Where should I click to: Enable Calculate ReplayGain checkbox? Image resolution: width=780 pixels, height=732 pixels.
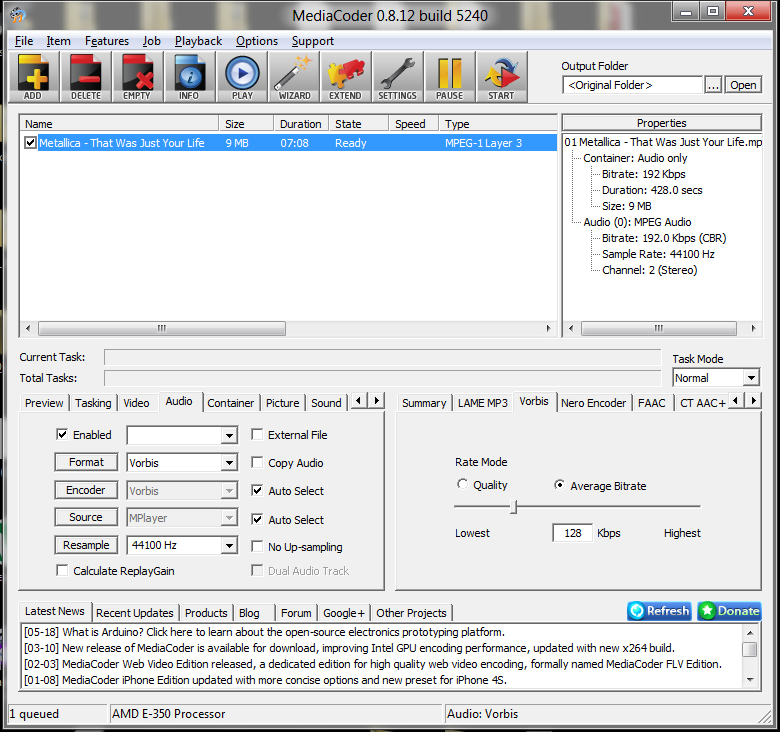coord(62,570)
